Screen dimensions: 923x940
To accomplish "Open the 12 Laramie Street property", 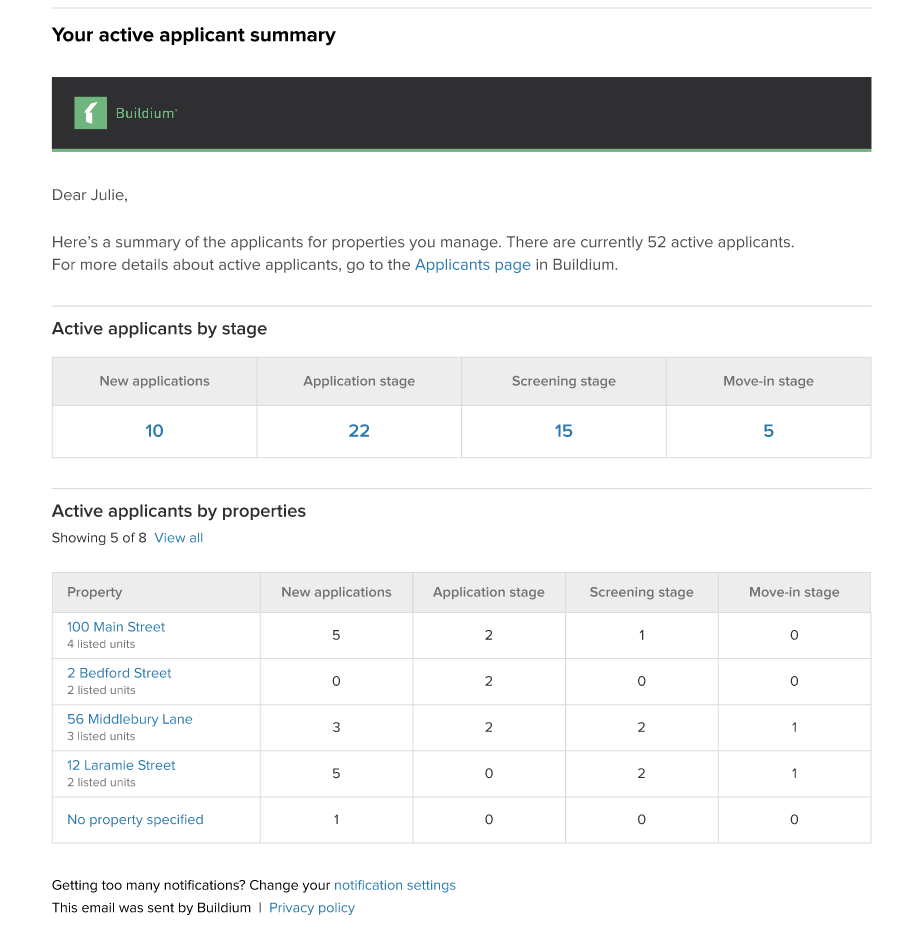I will click(121, 765).
